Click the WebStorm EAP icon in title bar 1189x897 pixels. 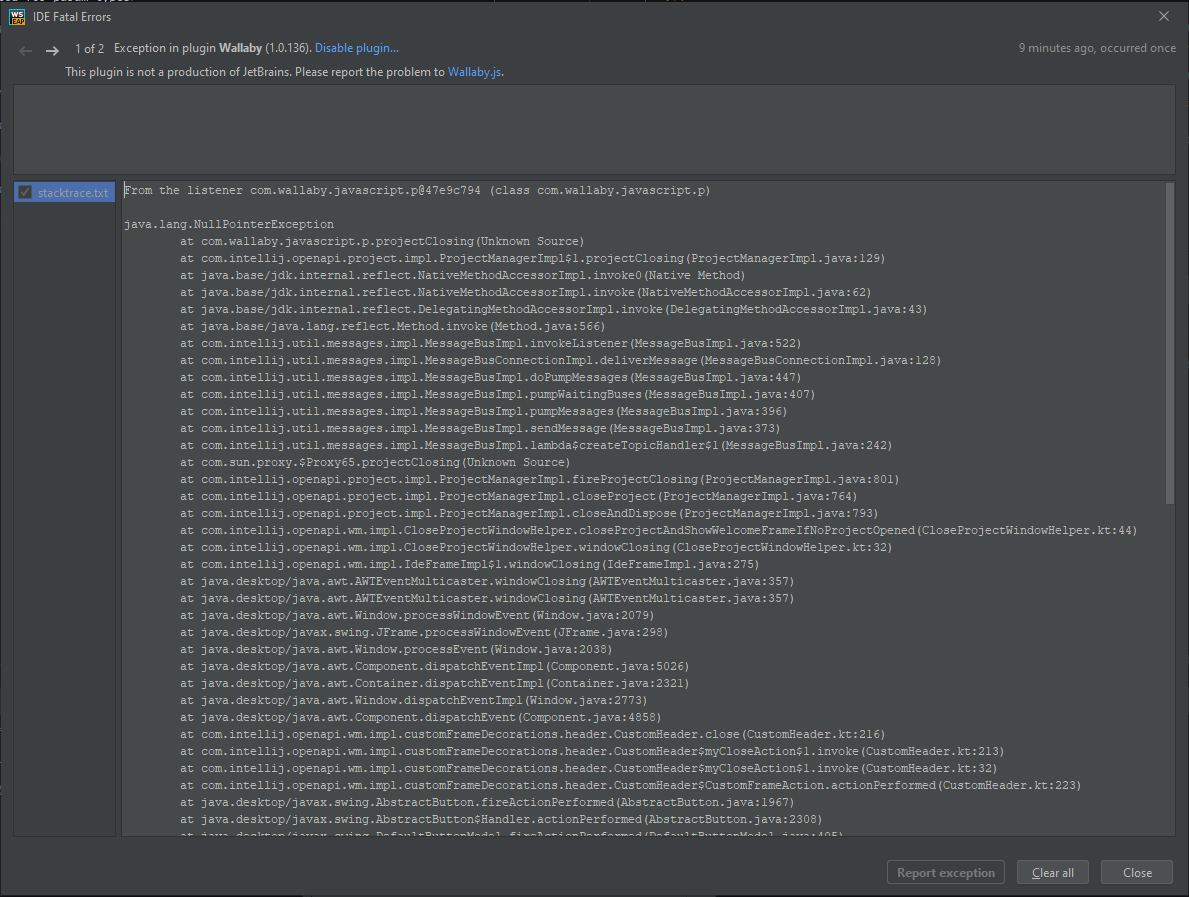click(x=17, y=17)
